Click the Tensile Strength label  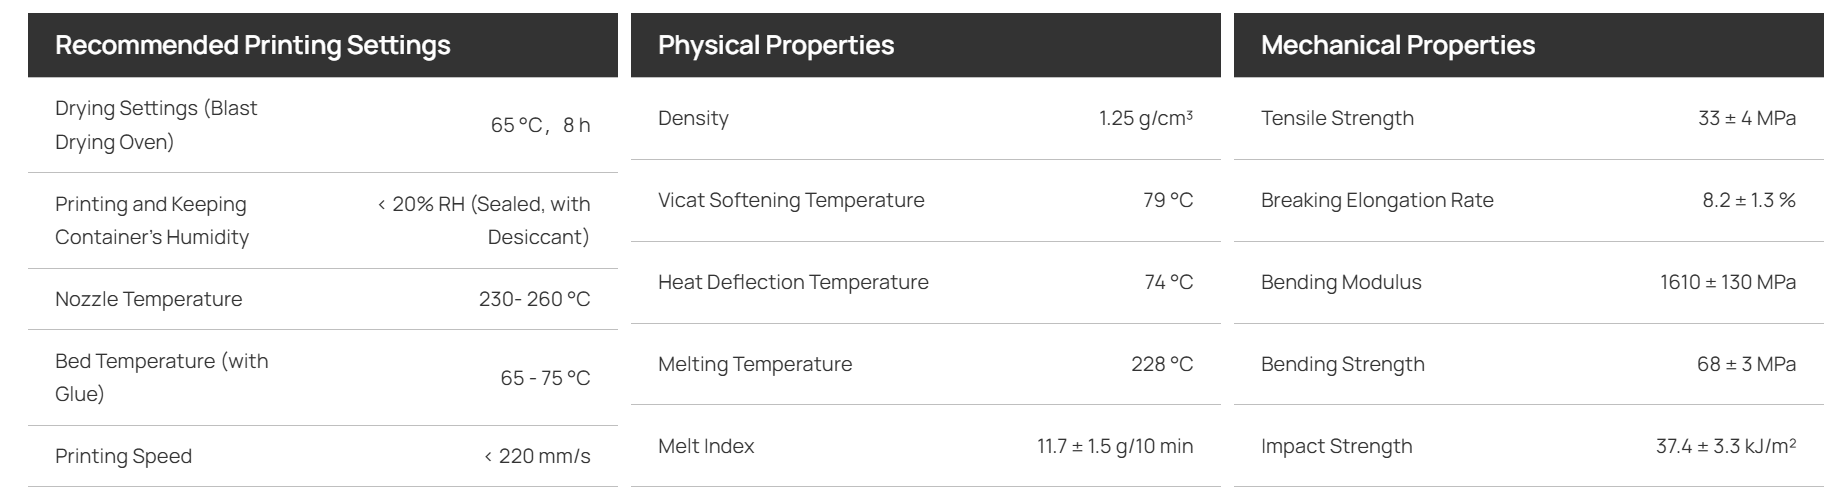click(x=1337, y=118)
